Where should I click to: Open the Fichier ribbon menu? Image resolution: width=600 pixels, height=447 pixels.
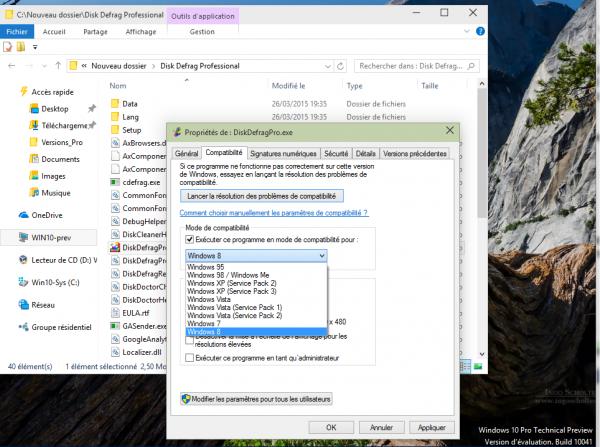click(17, 31)
